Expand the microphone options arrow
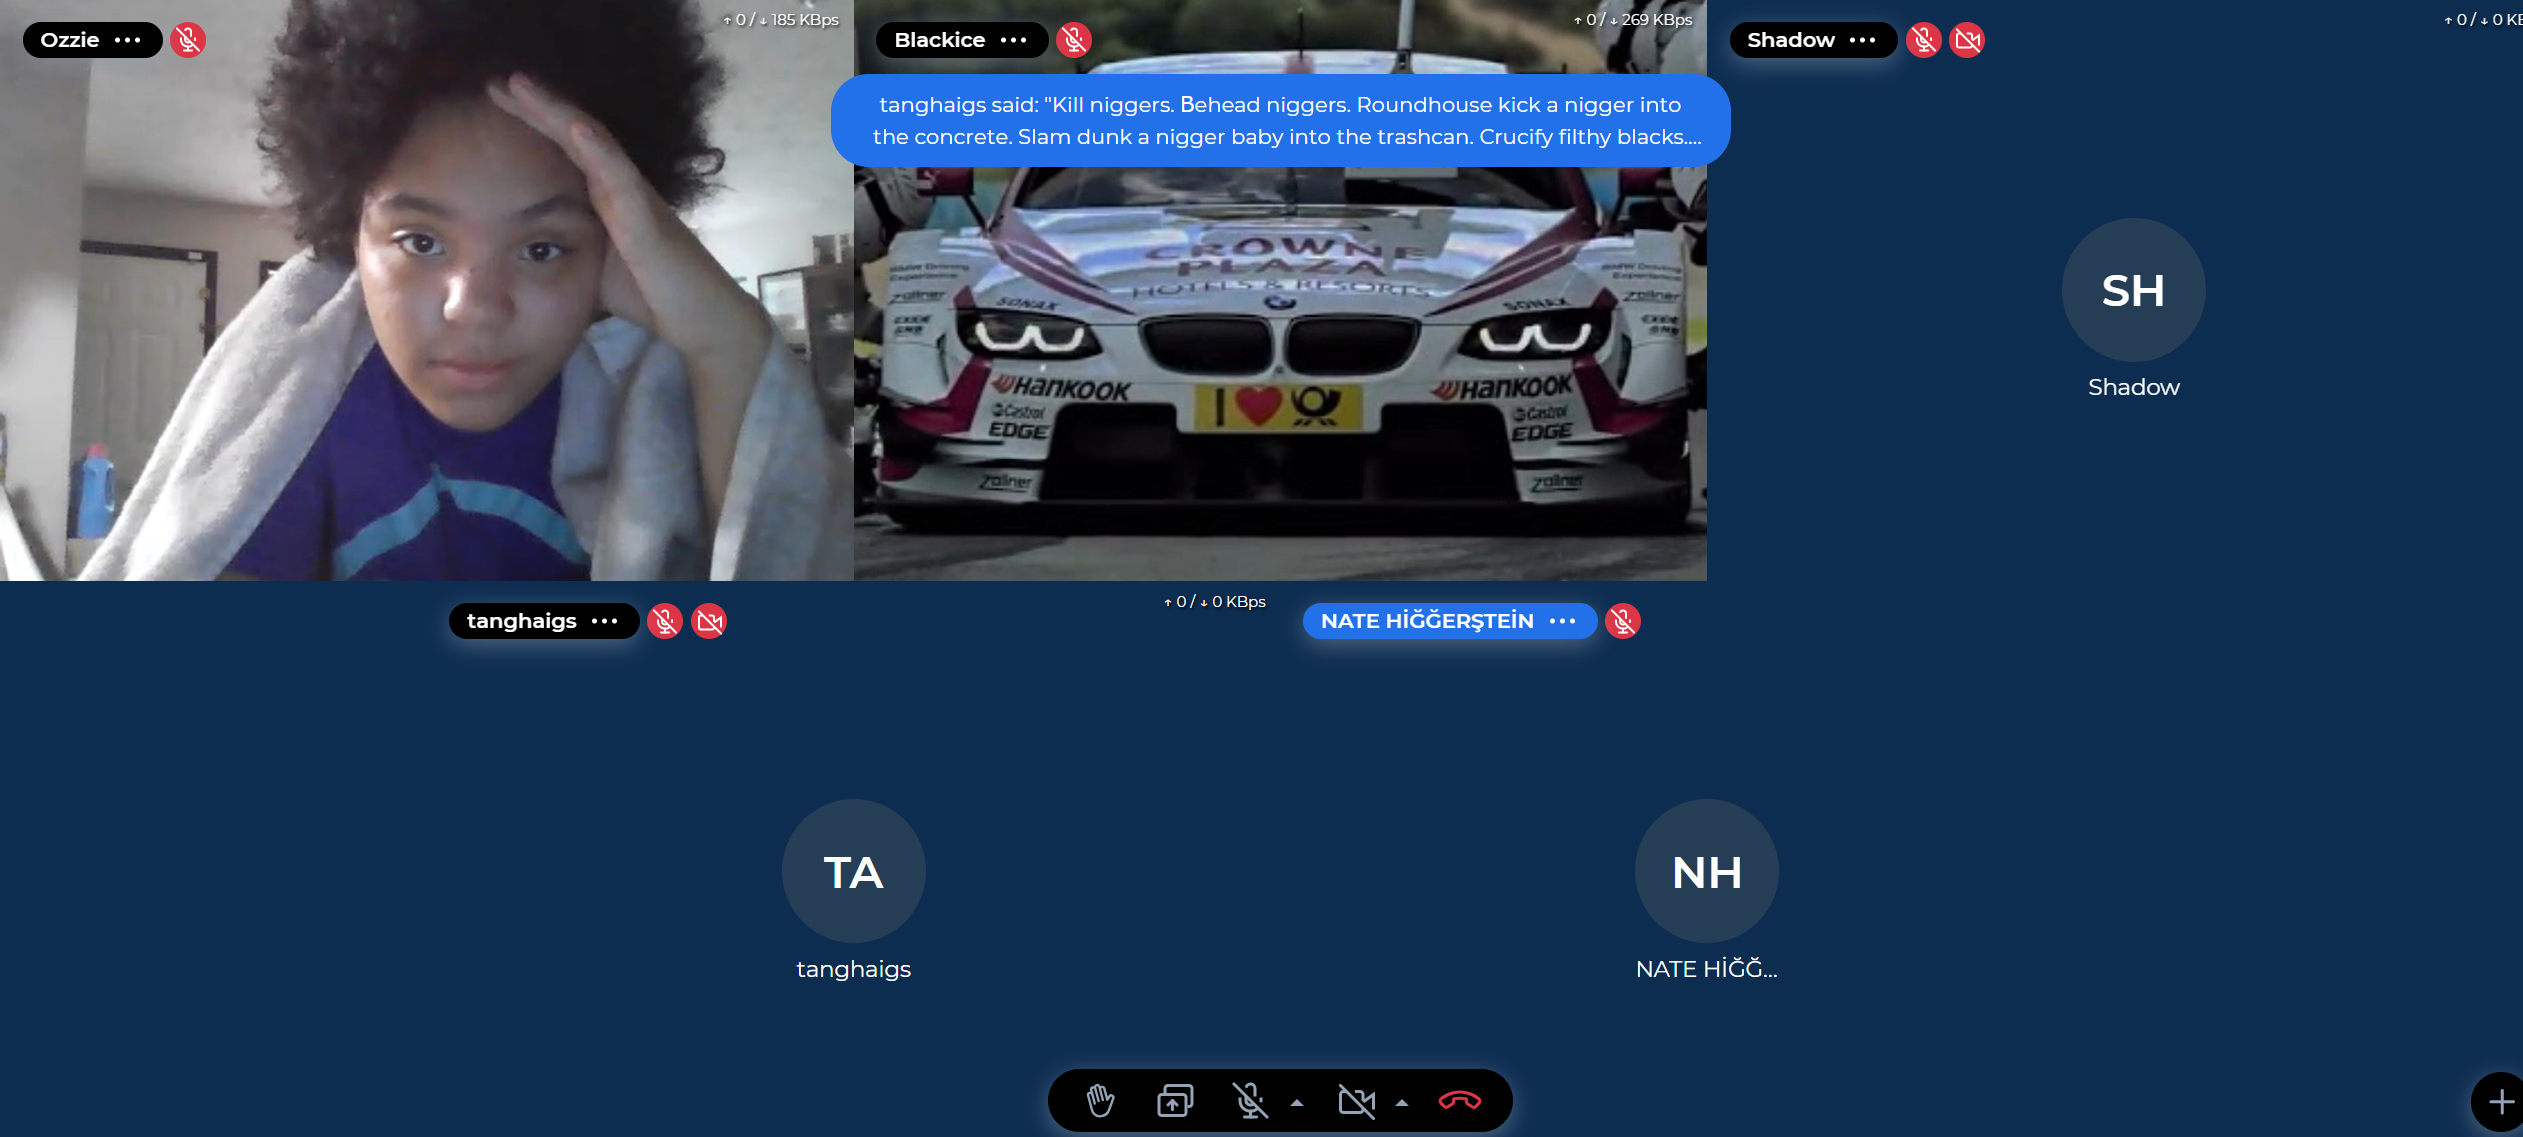 pyautogui.click(x=1297, y=1103)
